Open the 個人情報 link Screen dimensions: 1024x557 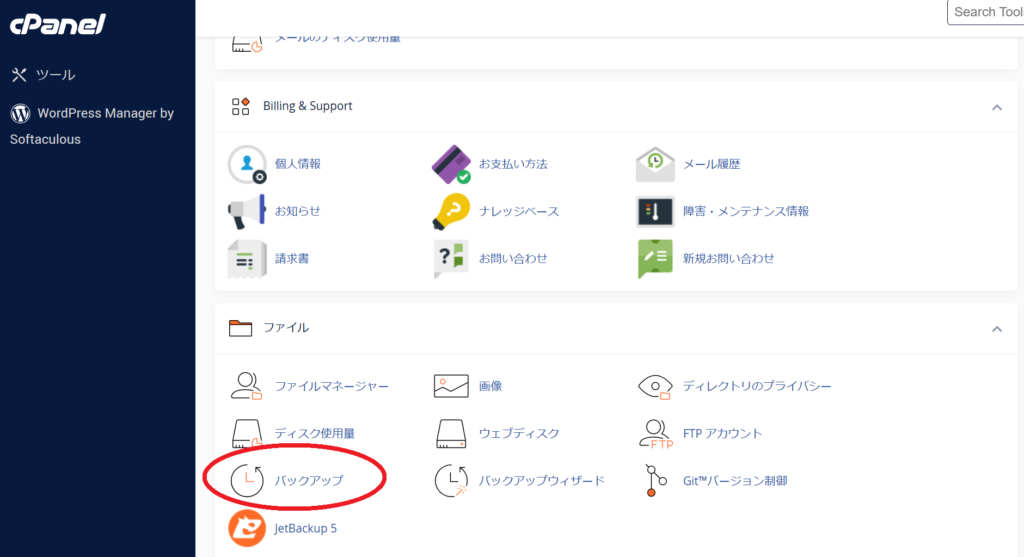point(297,164)
